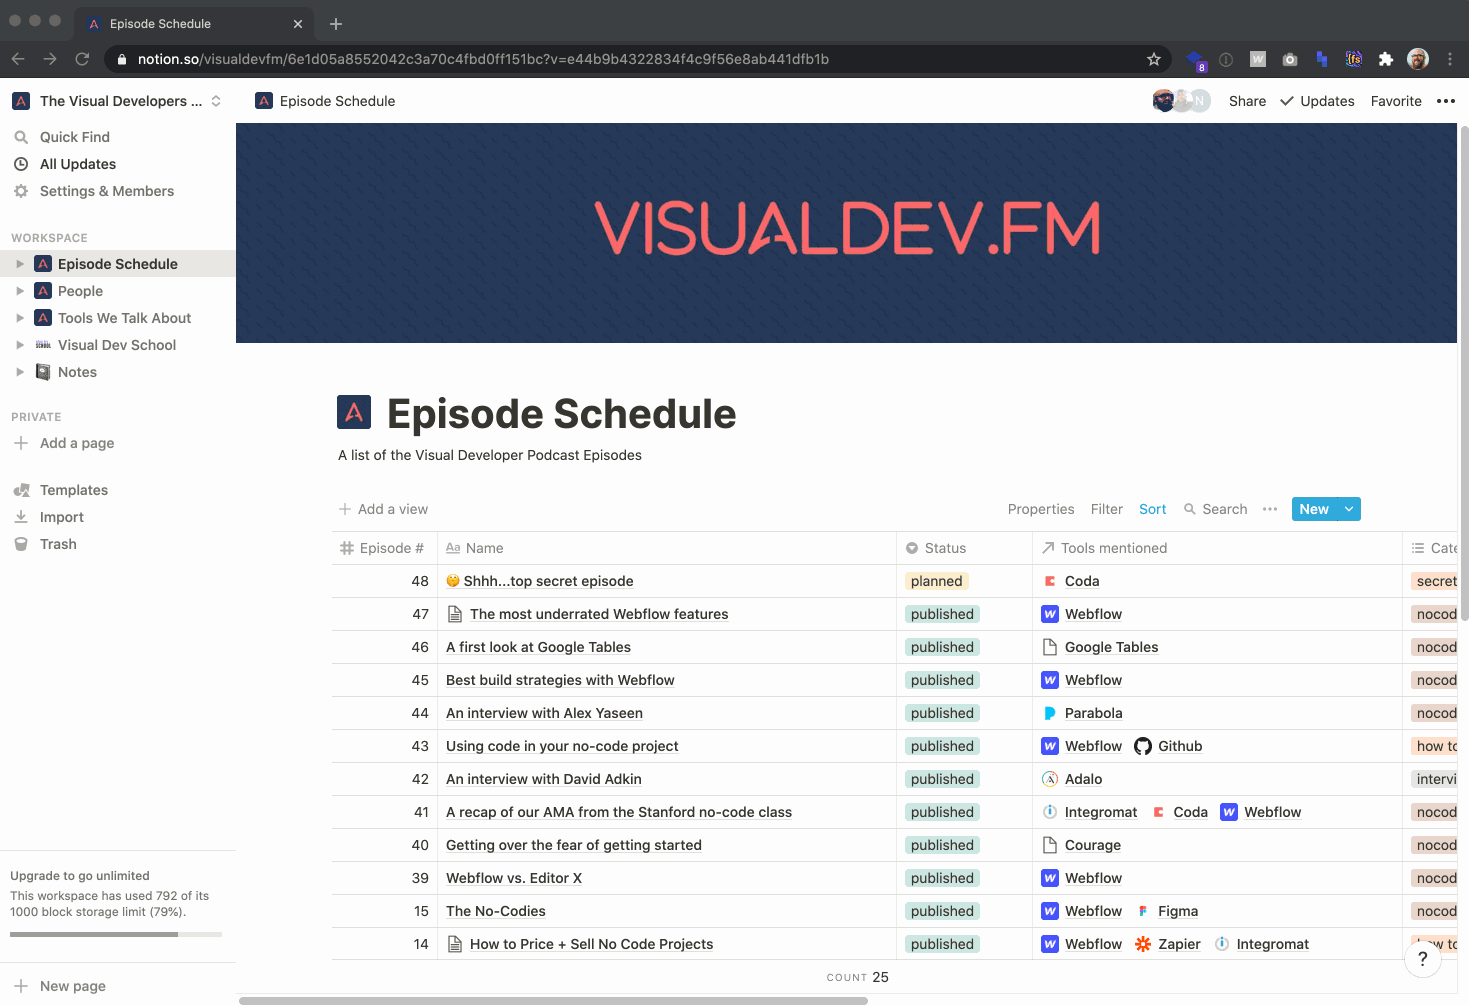Open the Status column header menu
The height and width of the screenshot is (1005, 1469).
click(964, 548)
